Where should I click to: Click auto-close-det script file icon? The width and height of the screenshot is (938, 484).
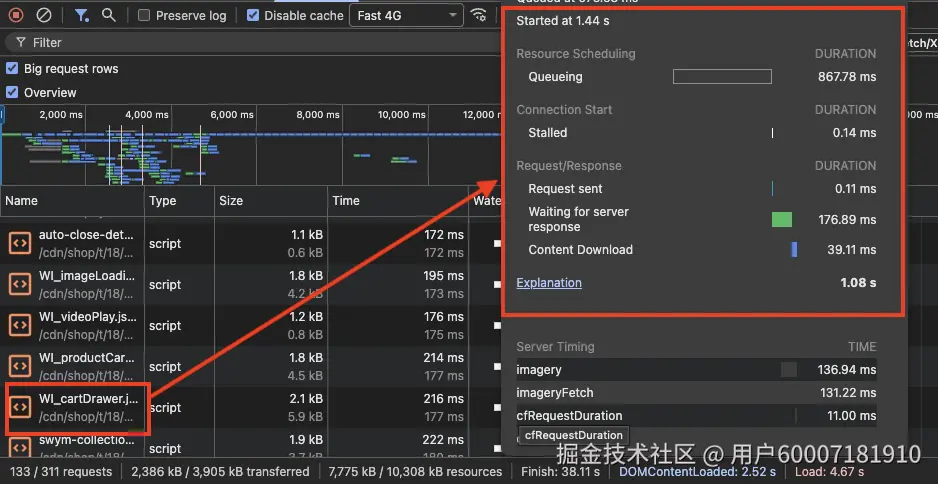[x=20, y=243]
